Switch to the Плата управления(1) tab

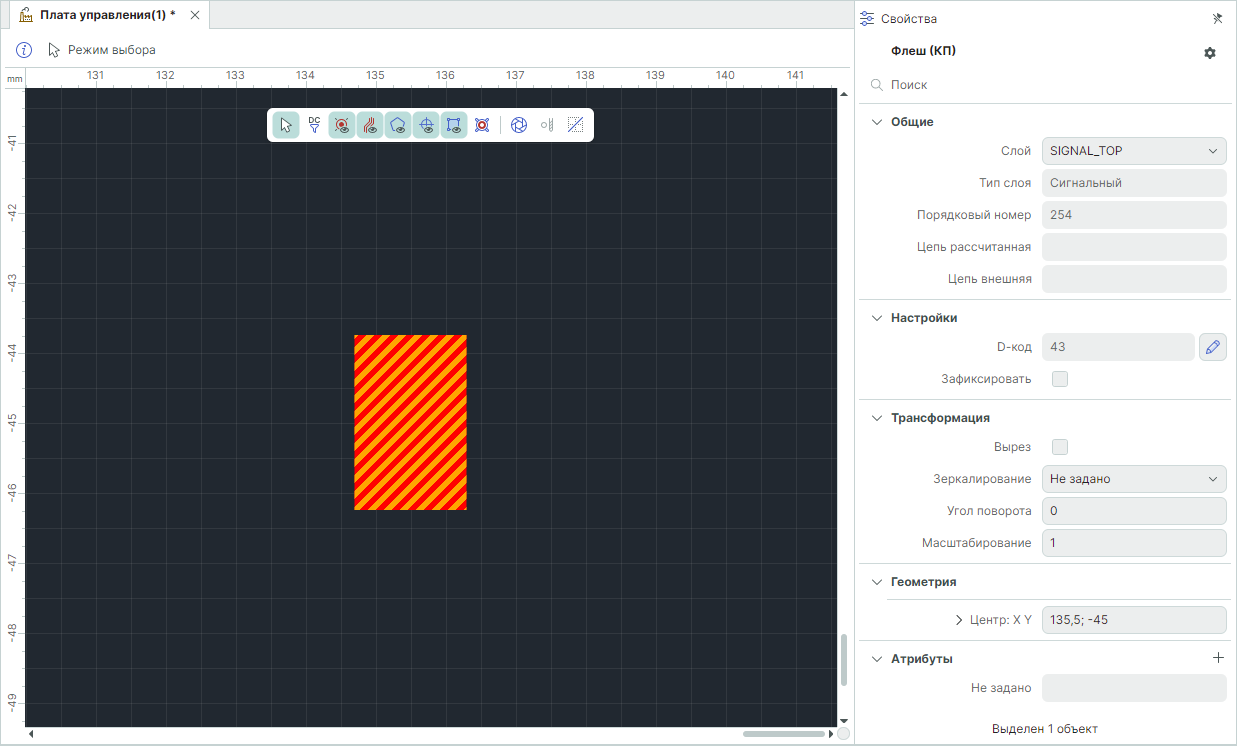[x=106, y=15]
